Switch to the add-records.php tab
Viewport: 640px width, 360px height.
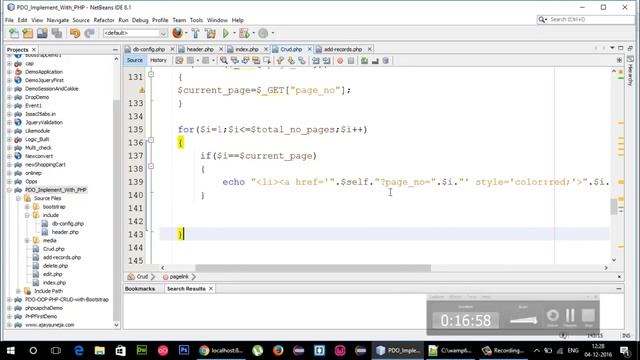343,49
